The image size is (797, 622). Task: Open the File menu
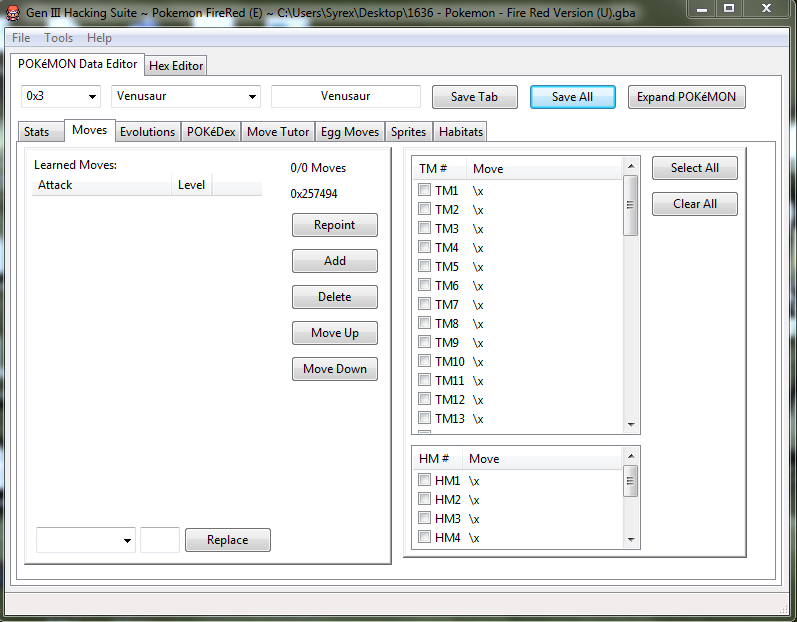tap(21, 38)
